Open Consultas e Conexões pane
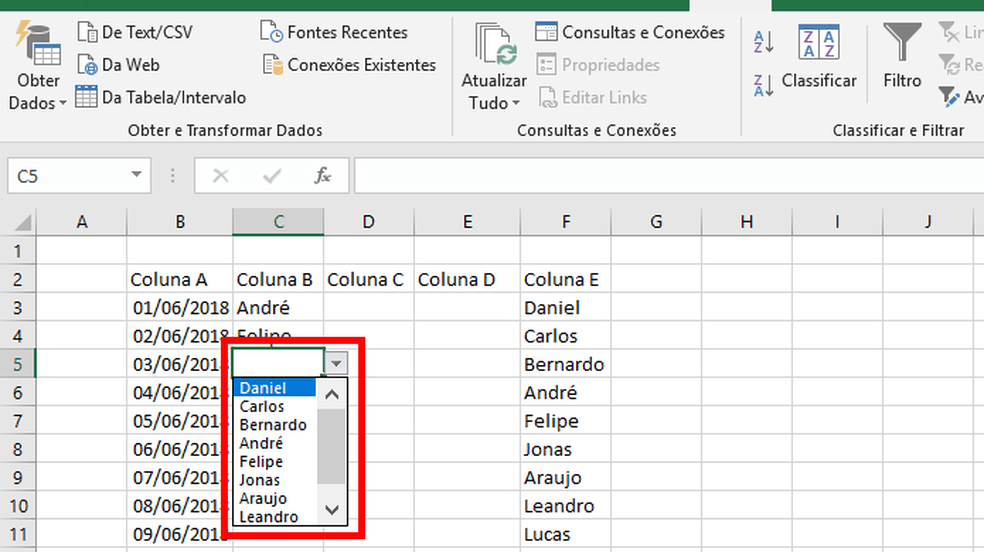 coord(630,33)
